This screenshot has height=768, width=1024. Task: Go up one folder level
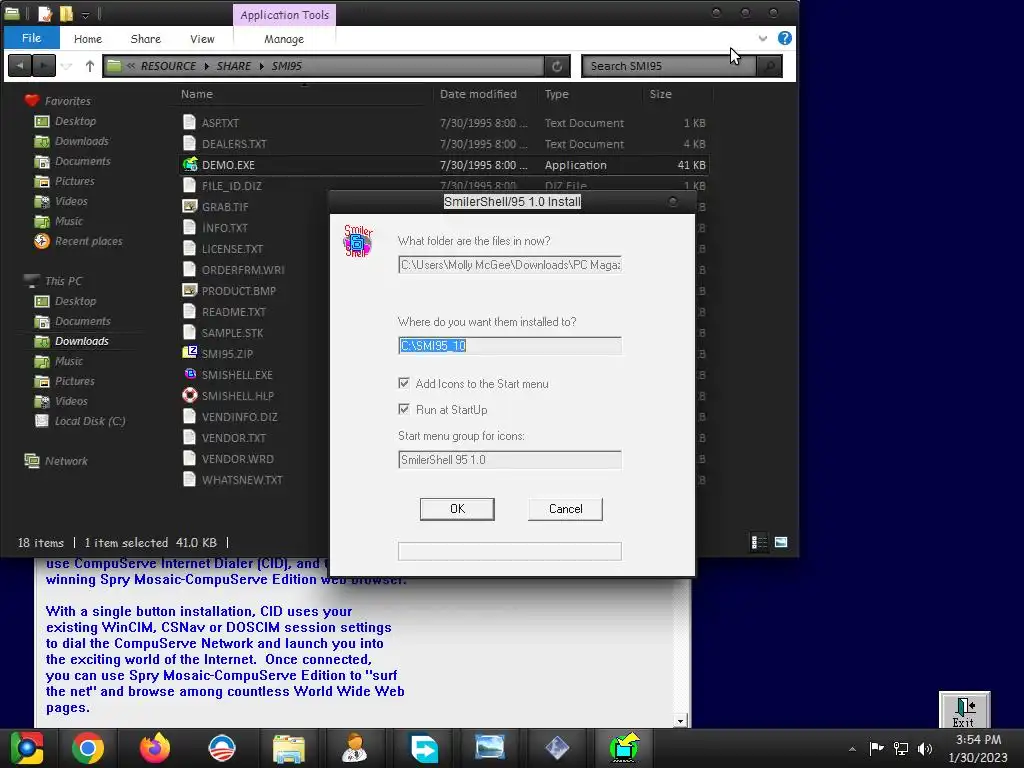click(x=89, y=65)
